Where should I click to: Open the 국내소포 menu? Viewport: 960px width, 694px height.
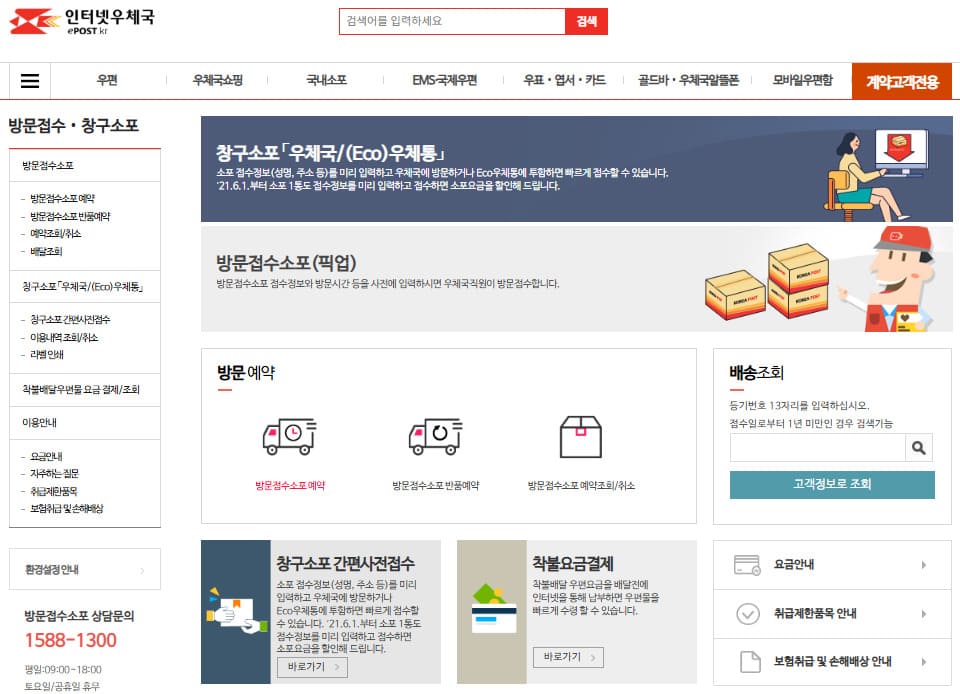pos(326,80)
